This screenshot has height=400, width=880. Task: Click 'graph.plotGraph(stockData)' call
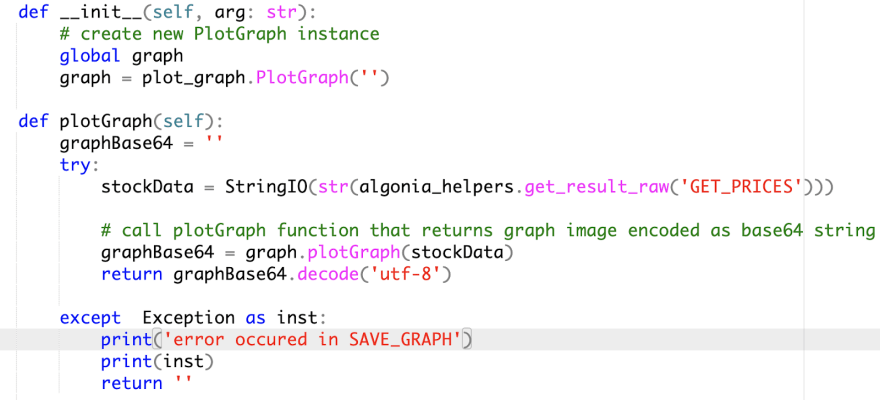(379, 252)
